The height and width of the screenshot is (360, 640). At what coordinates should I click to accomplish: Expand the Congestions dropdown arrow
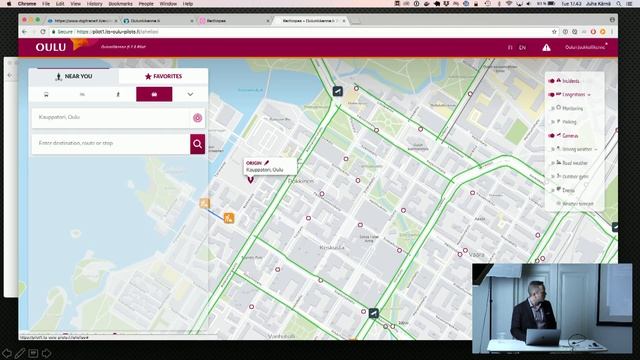pyautogui.click(x=589, y=95)
